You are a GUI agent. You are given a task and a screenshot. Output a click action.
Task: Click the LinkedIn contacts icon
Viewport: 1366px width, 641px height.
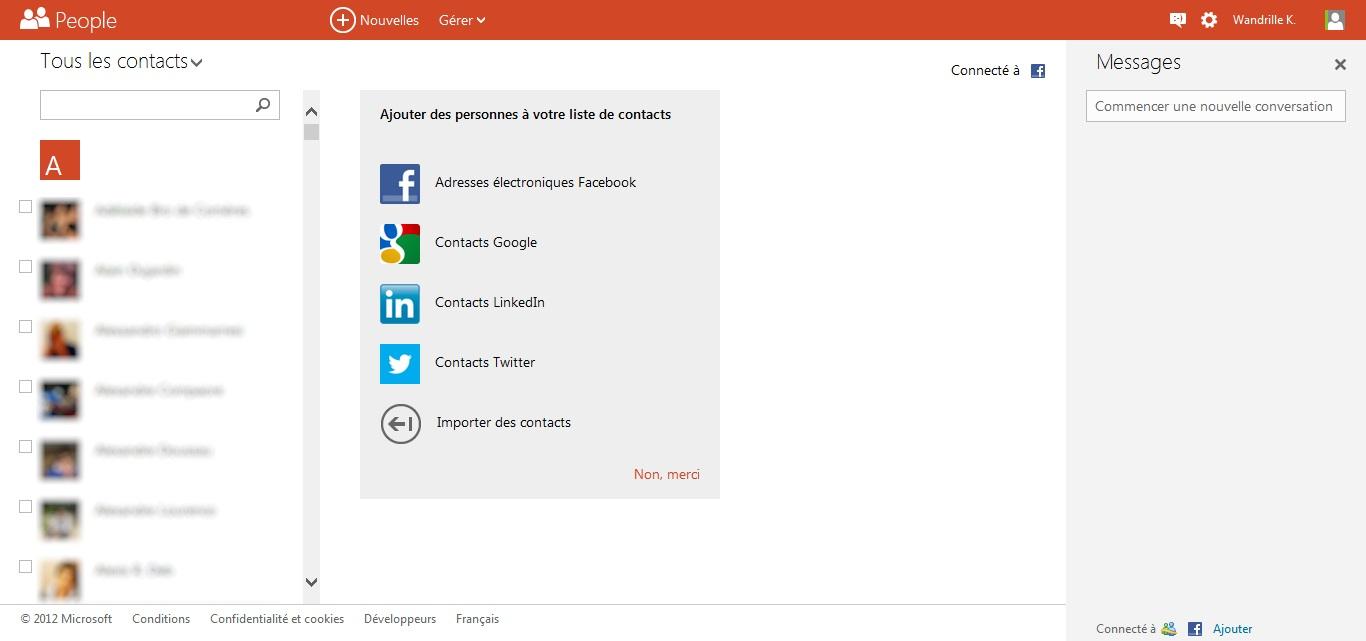click(400, 304)
